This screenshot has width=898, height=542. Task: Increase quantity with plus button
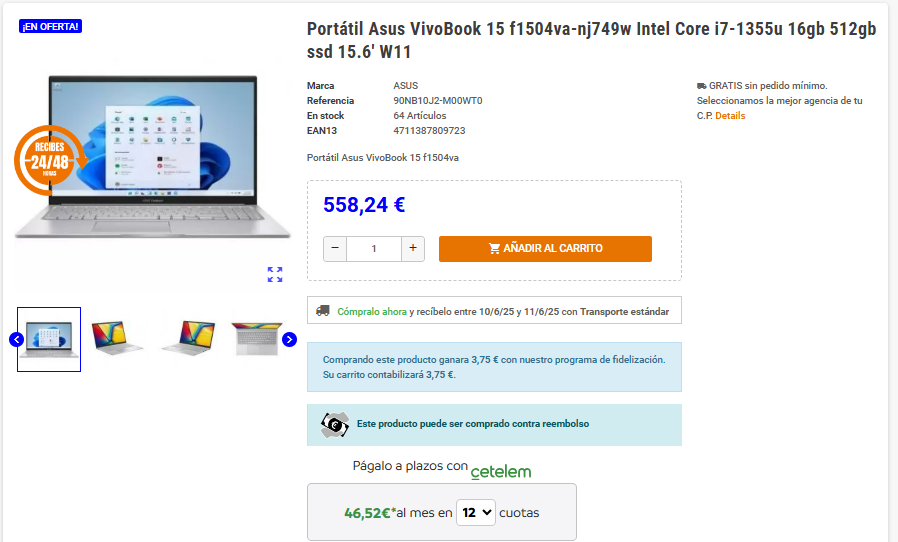tap(413, 249)
